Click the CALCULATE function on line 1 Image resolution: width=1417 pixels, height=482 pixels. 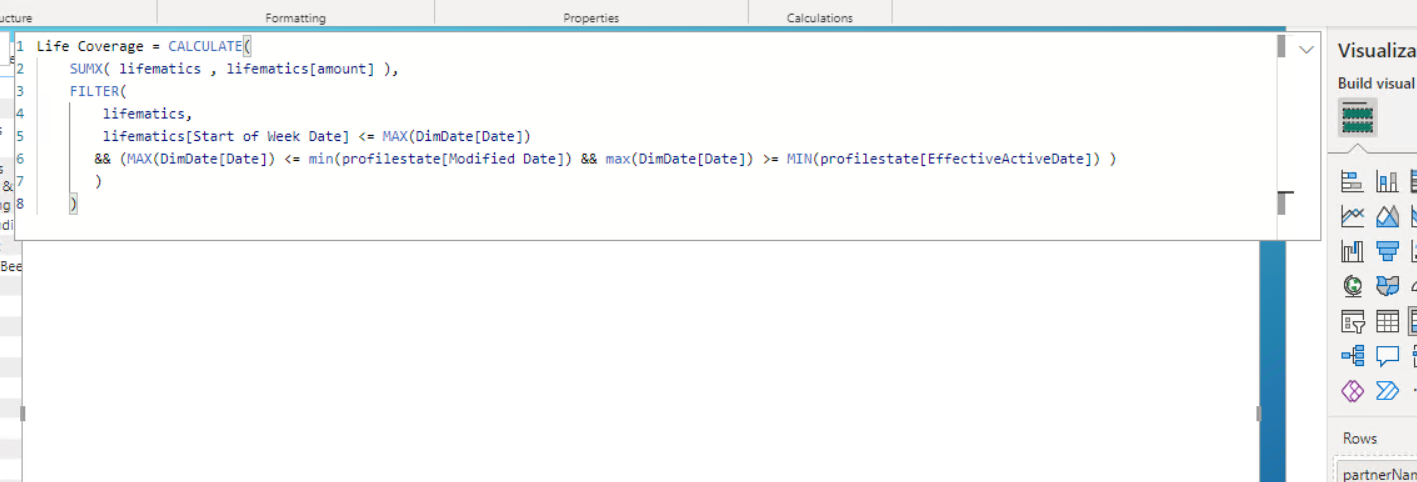point(205,46)
